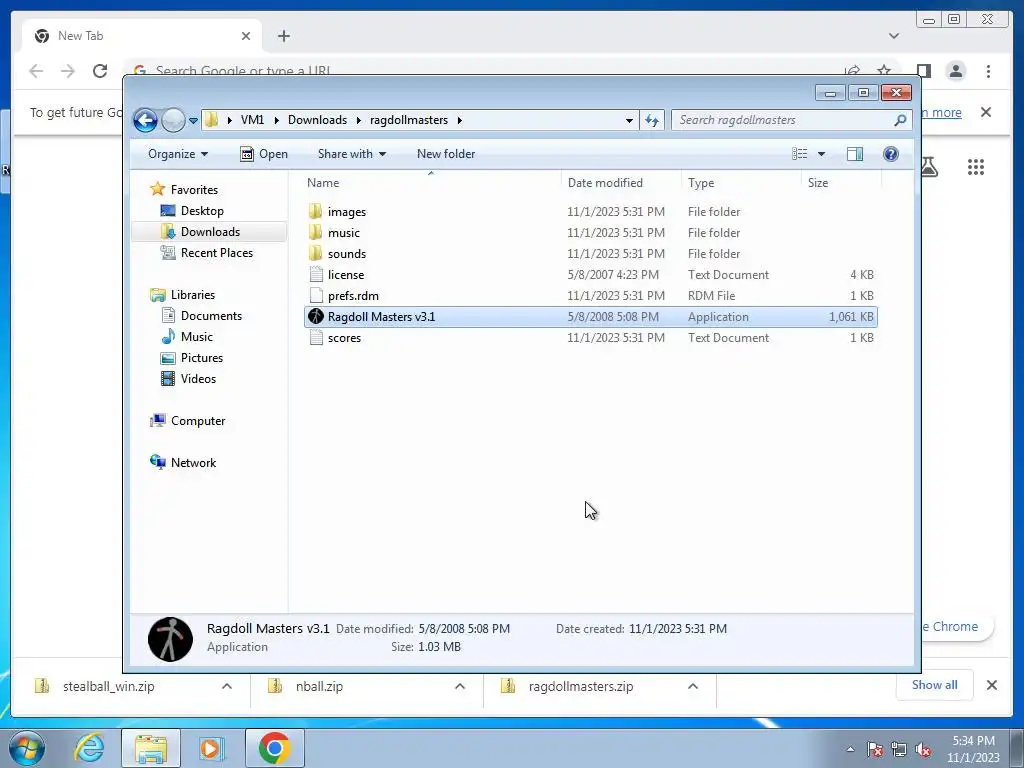Expand options for nball.zip download
1024x768 pixels.
point(460,686)
